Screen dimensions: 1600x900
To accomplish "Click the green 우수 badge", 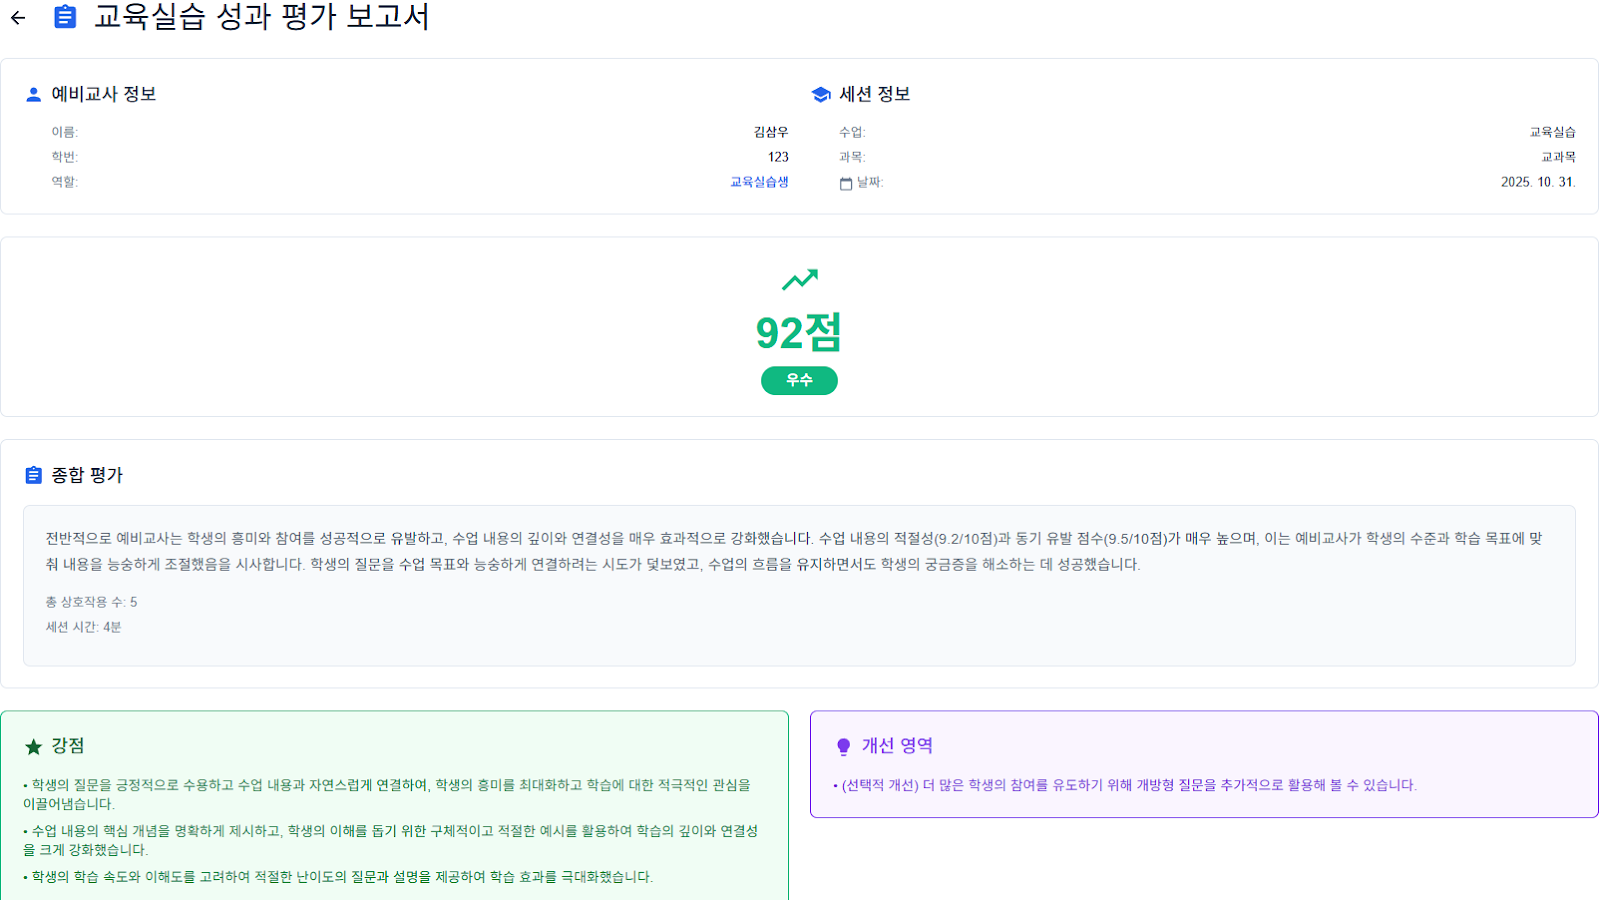I will click(x=799, y=380).
